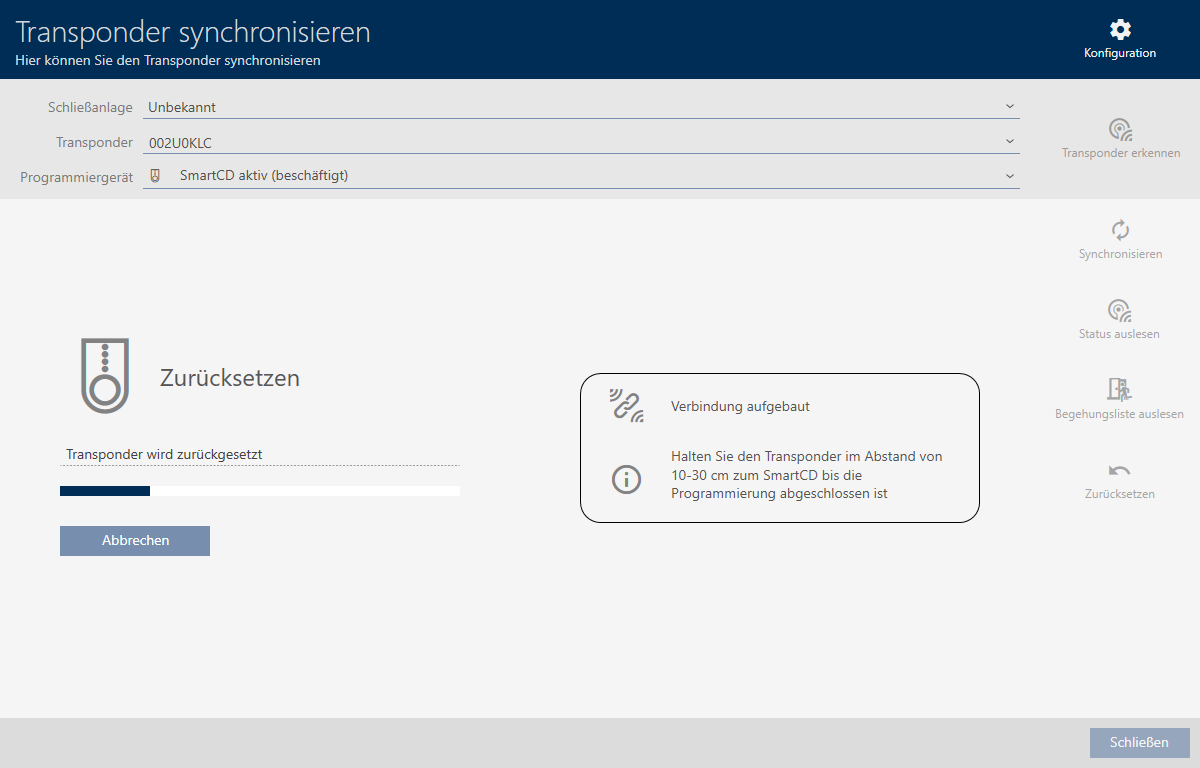Click the large transponder icon

tap(104, 376)
